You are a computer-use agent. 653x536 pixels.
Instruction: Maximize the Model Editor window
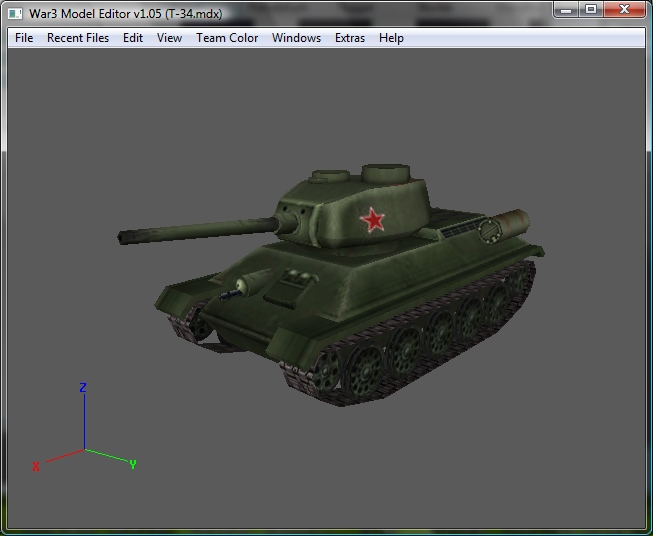(591, 10)
